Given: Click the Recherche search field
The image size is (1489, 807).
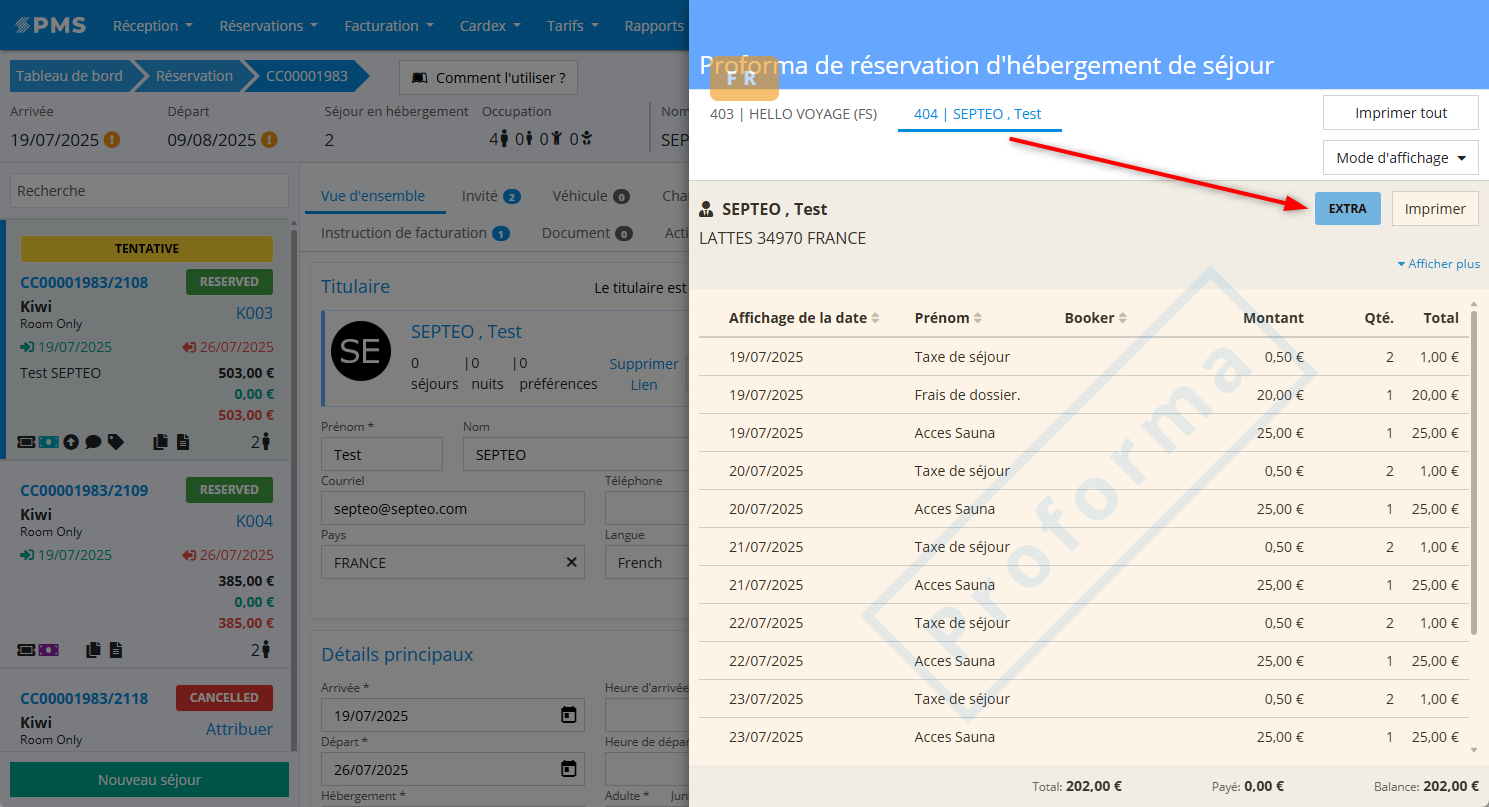Looking at the screenshot, I should point(149,191).
